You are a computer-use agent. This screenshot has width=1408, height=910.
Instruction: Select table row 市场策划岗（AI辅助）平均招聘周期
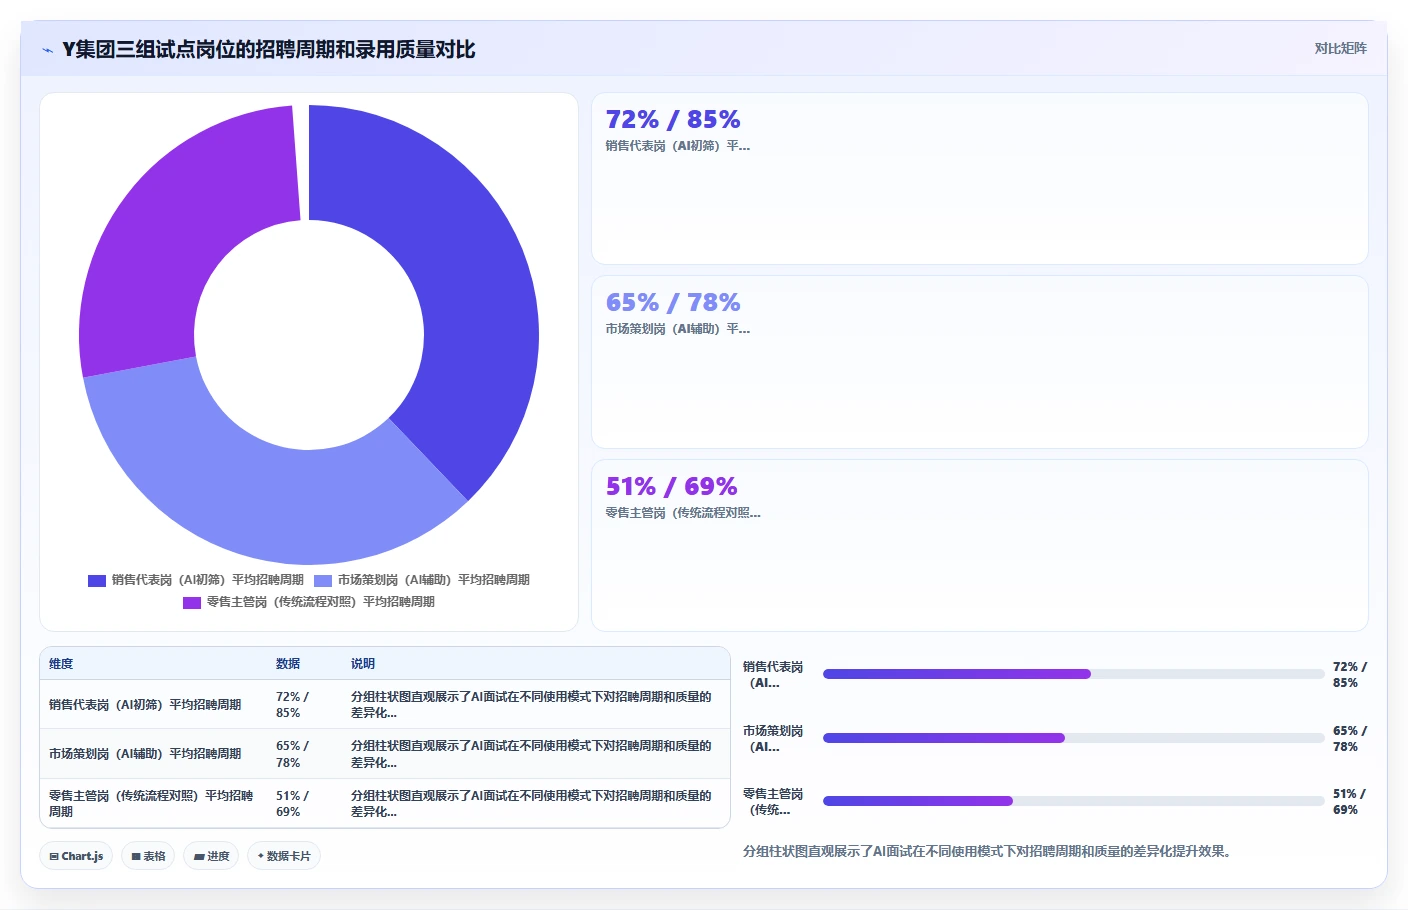coord(385,754)
